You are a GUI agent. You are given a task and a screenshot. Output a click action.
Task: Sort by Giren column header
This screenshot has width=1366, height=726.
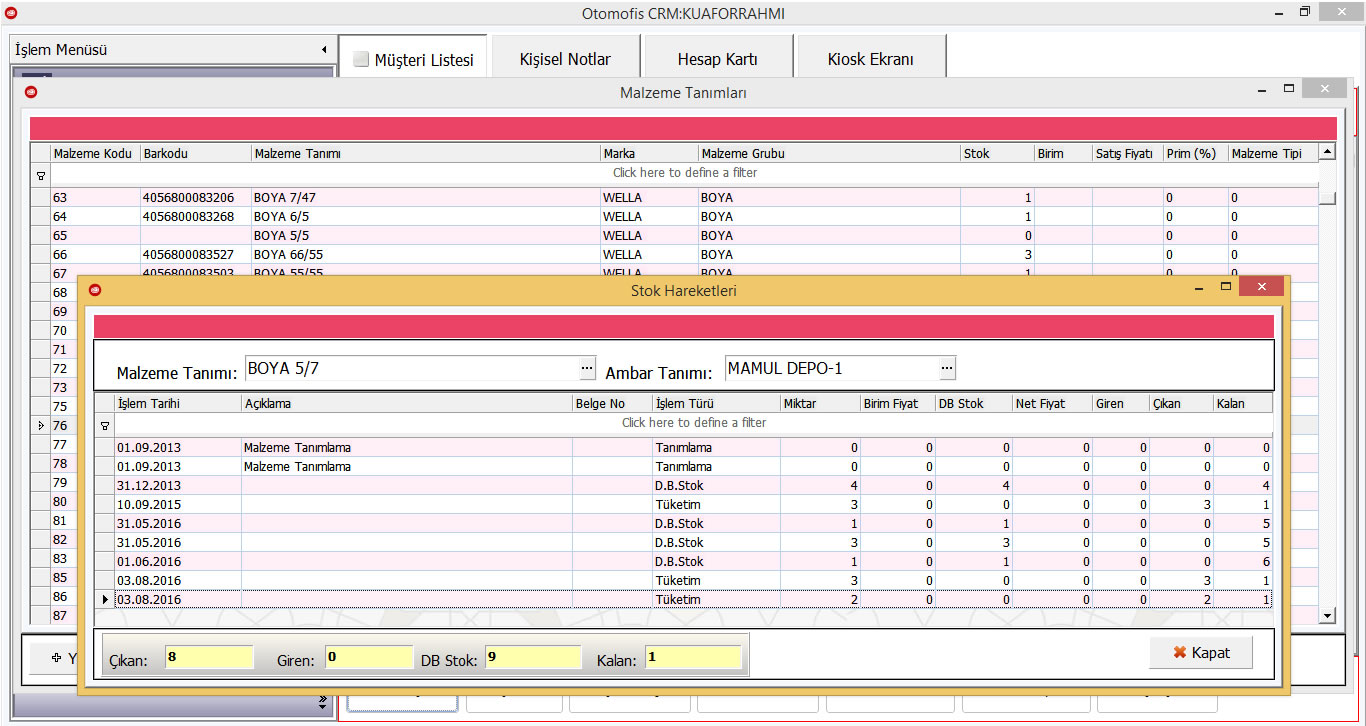pos(1121,404)
